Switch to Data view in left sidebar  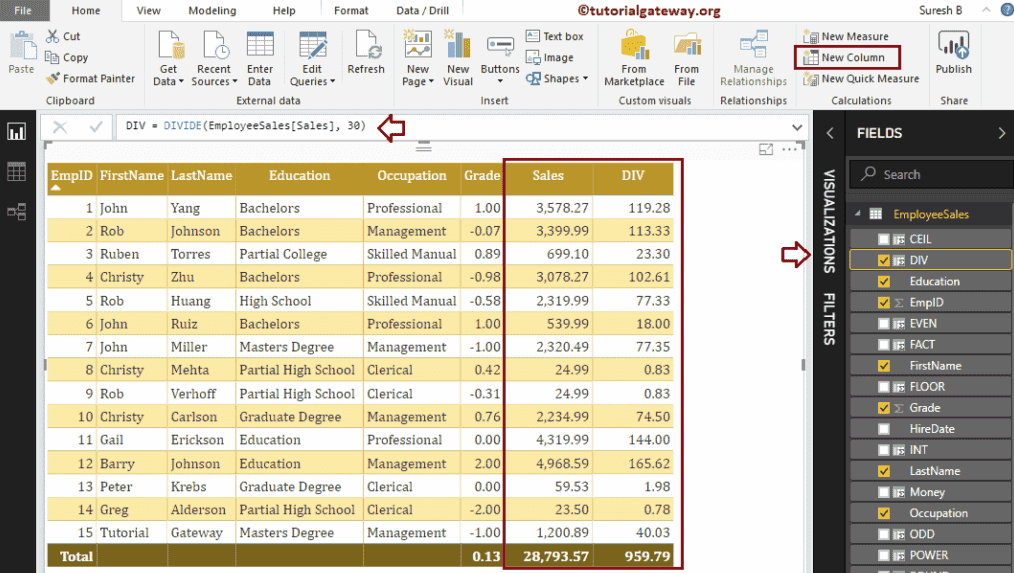click(x=16, y=172)
